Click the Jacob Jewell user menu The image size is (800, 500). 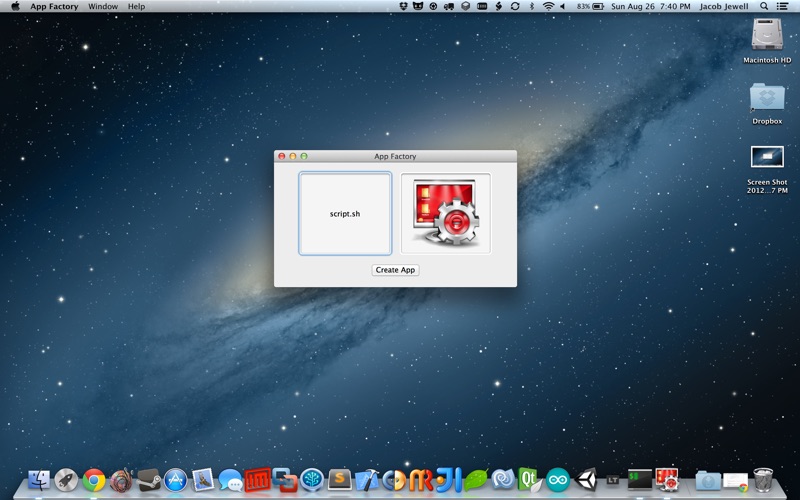click(x=724, y=6)
